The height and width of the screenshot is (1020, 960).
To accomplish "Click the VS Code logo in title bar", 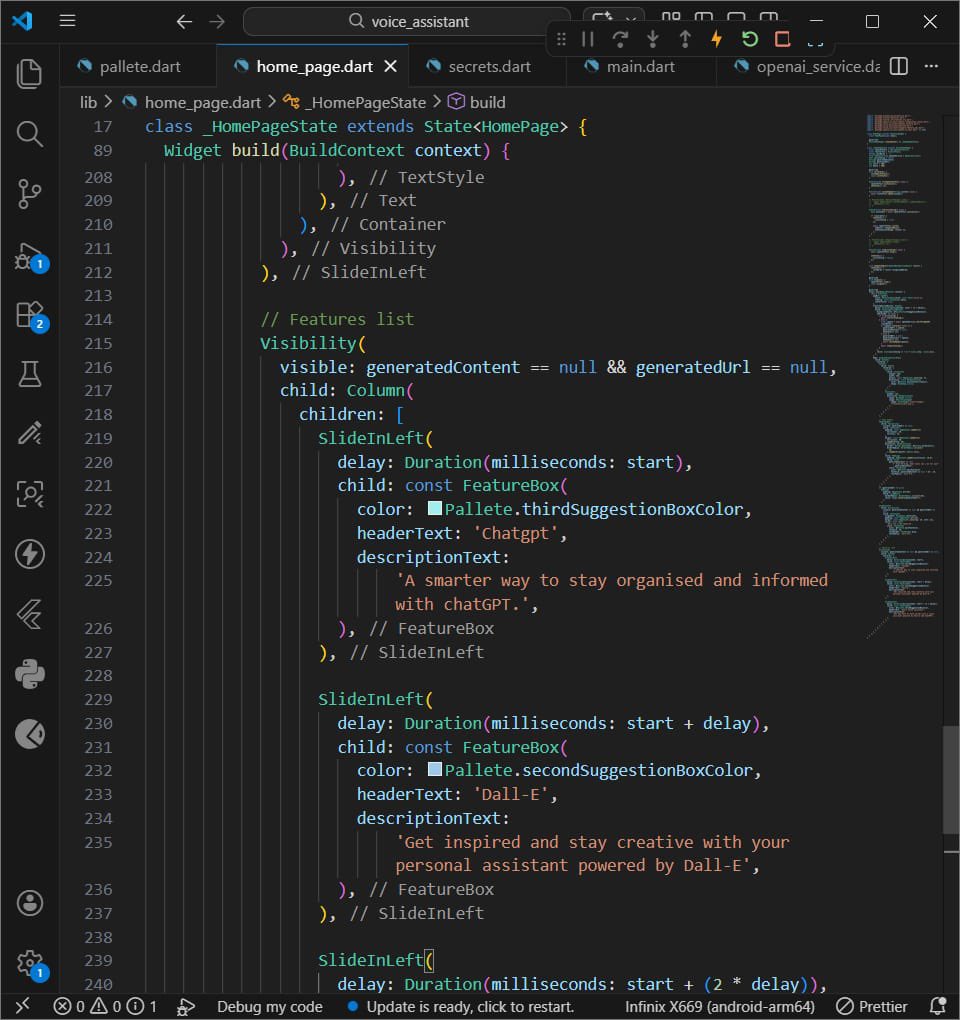I will [22, 21].
